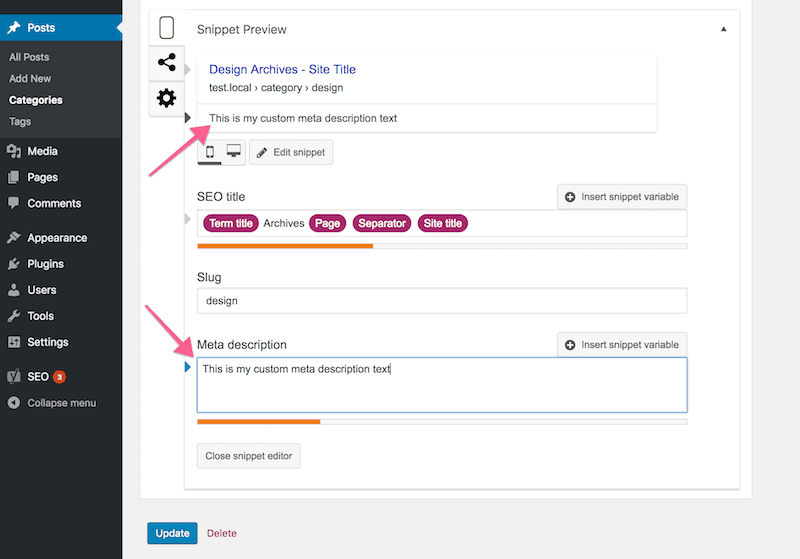Collapse the admin sidebar menu
Viewport: 800px width, 559px height.
click(x=61, y=403)
